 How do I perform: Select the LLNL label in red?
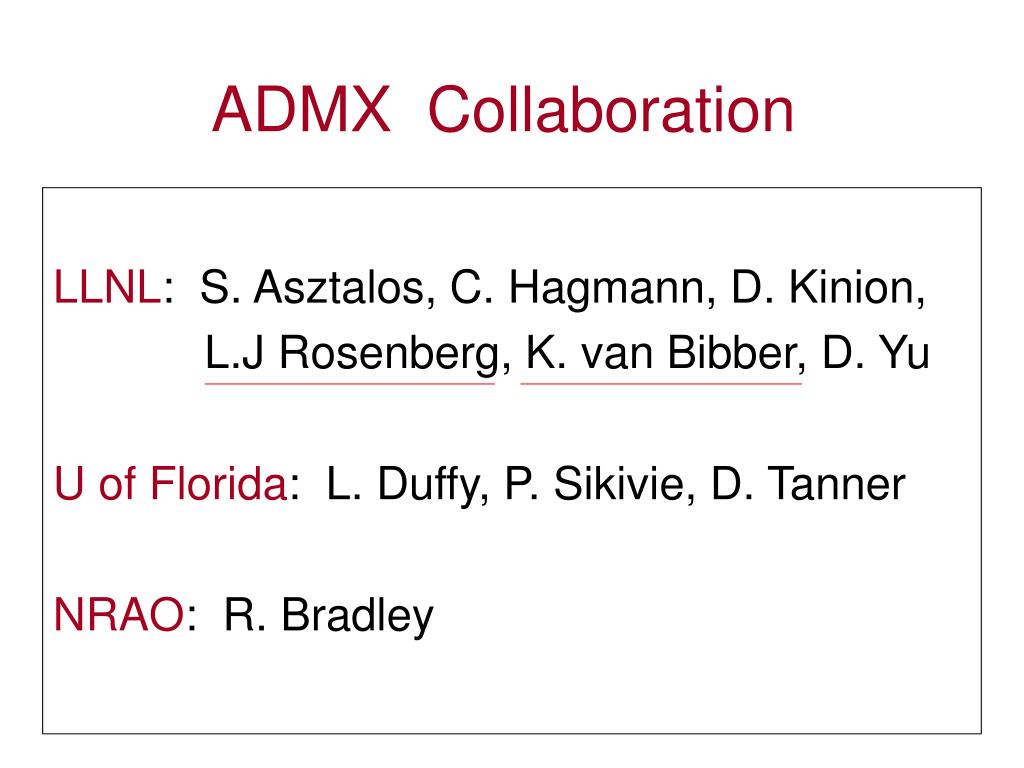(x=107, y=287)
